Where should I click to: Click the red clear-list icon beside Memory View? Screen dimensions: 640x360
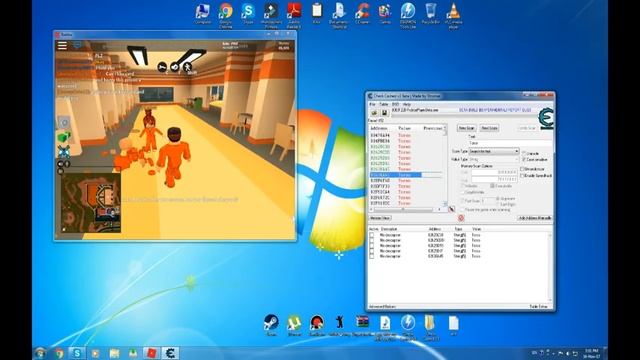(461, 218)
